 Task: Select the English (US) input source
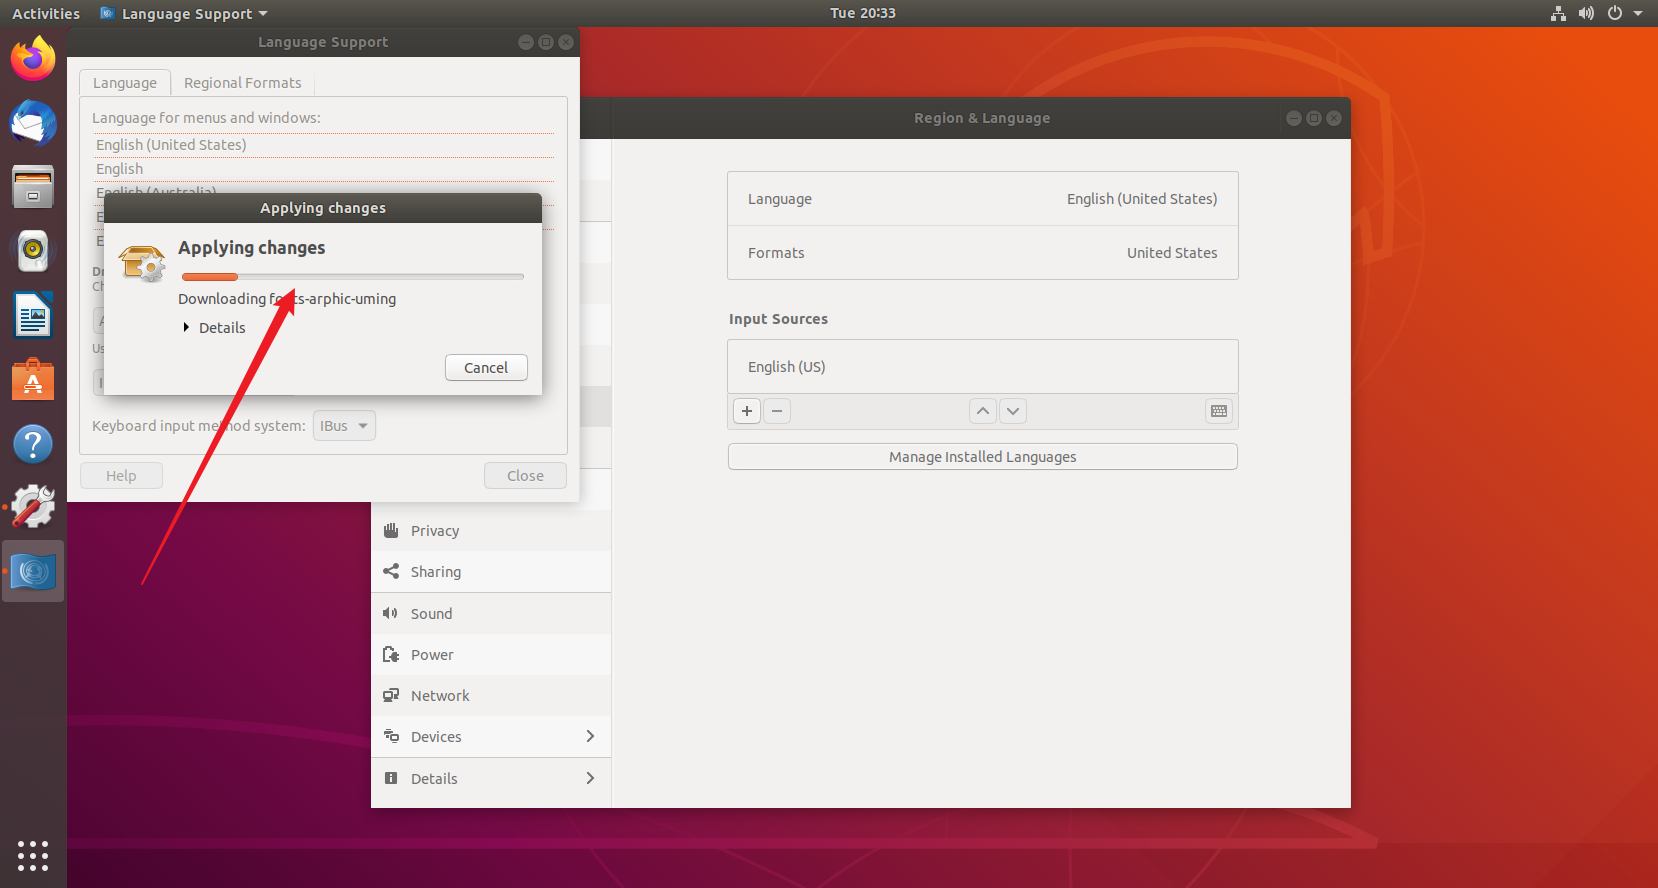tap(983, 367)
